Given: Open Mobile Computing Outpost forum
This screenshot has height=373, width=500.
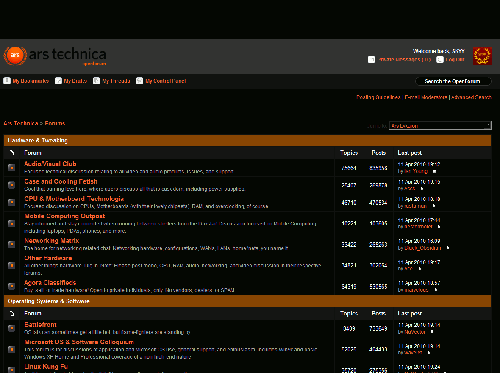Looking at the screenshot, I should coord(65,216).
